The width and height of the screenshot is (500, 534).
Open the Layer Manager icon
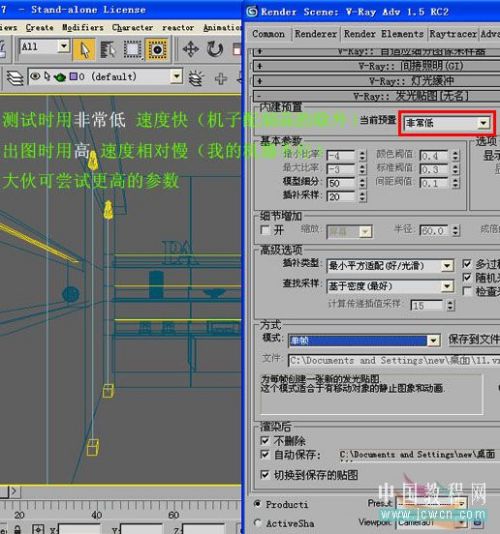coord(15,78)
